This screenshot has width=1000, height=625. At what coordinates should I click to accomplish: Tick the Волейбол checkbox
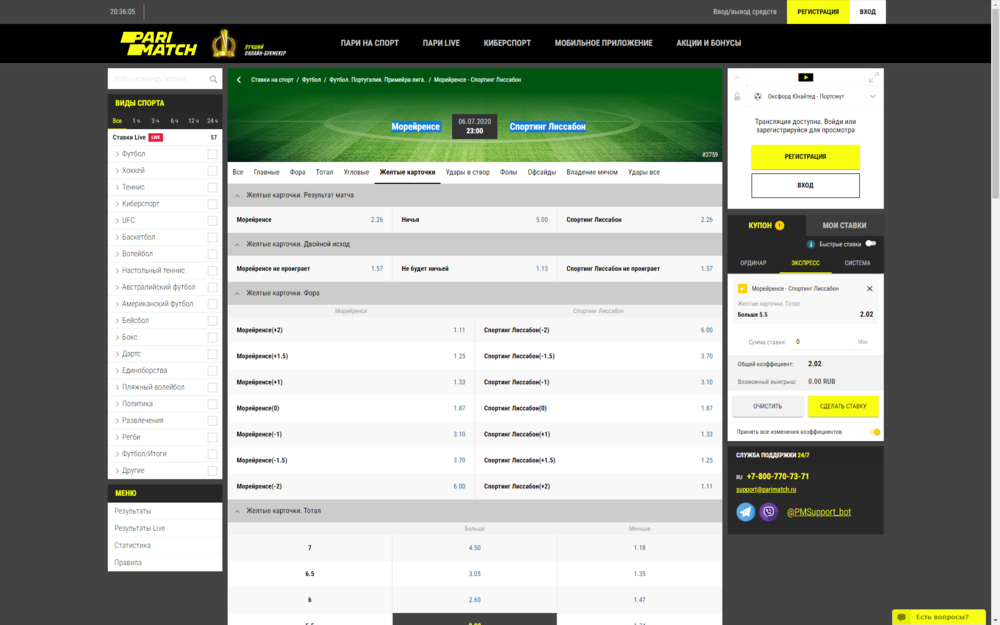(212, 254)
